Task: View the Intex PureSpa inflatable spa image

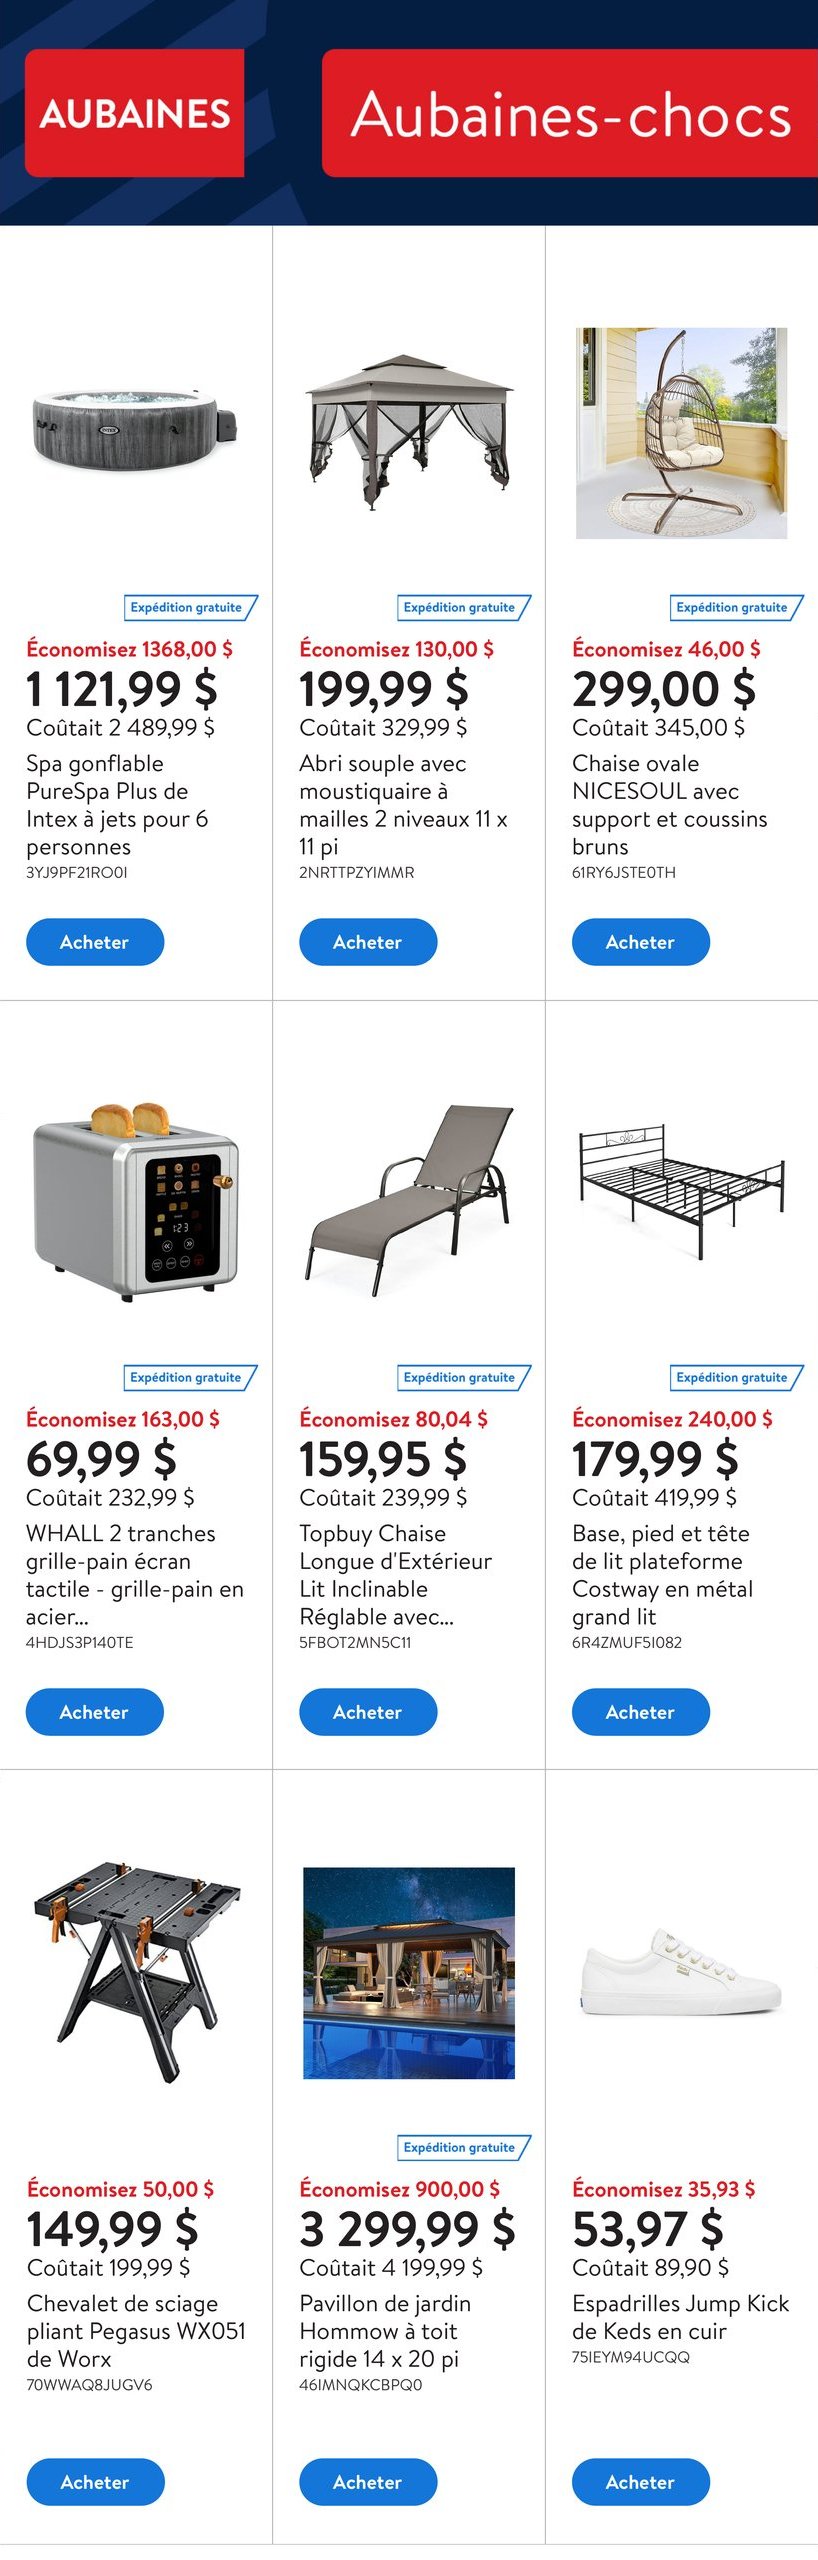Action: pos(136,428)
